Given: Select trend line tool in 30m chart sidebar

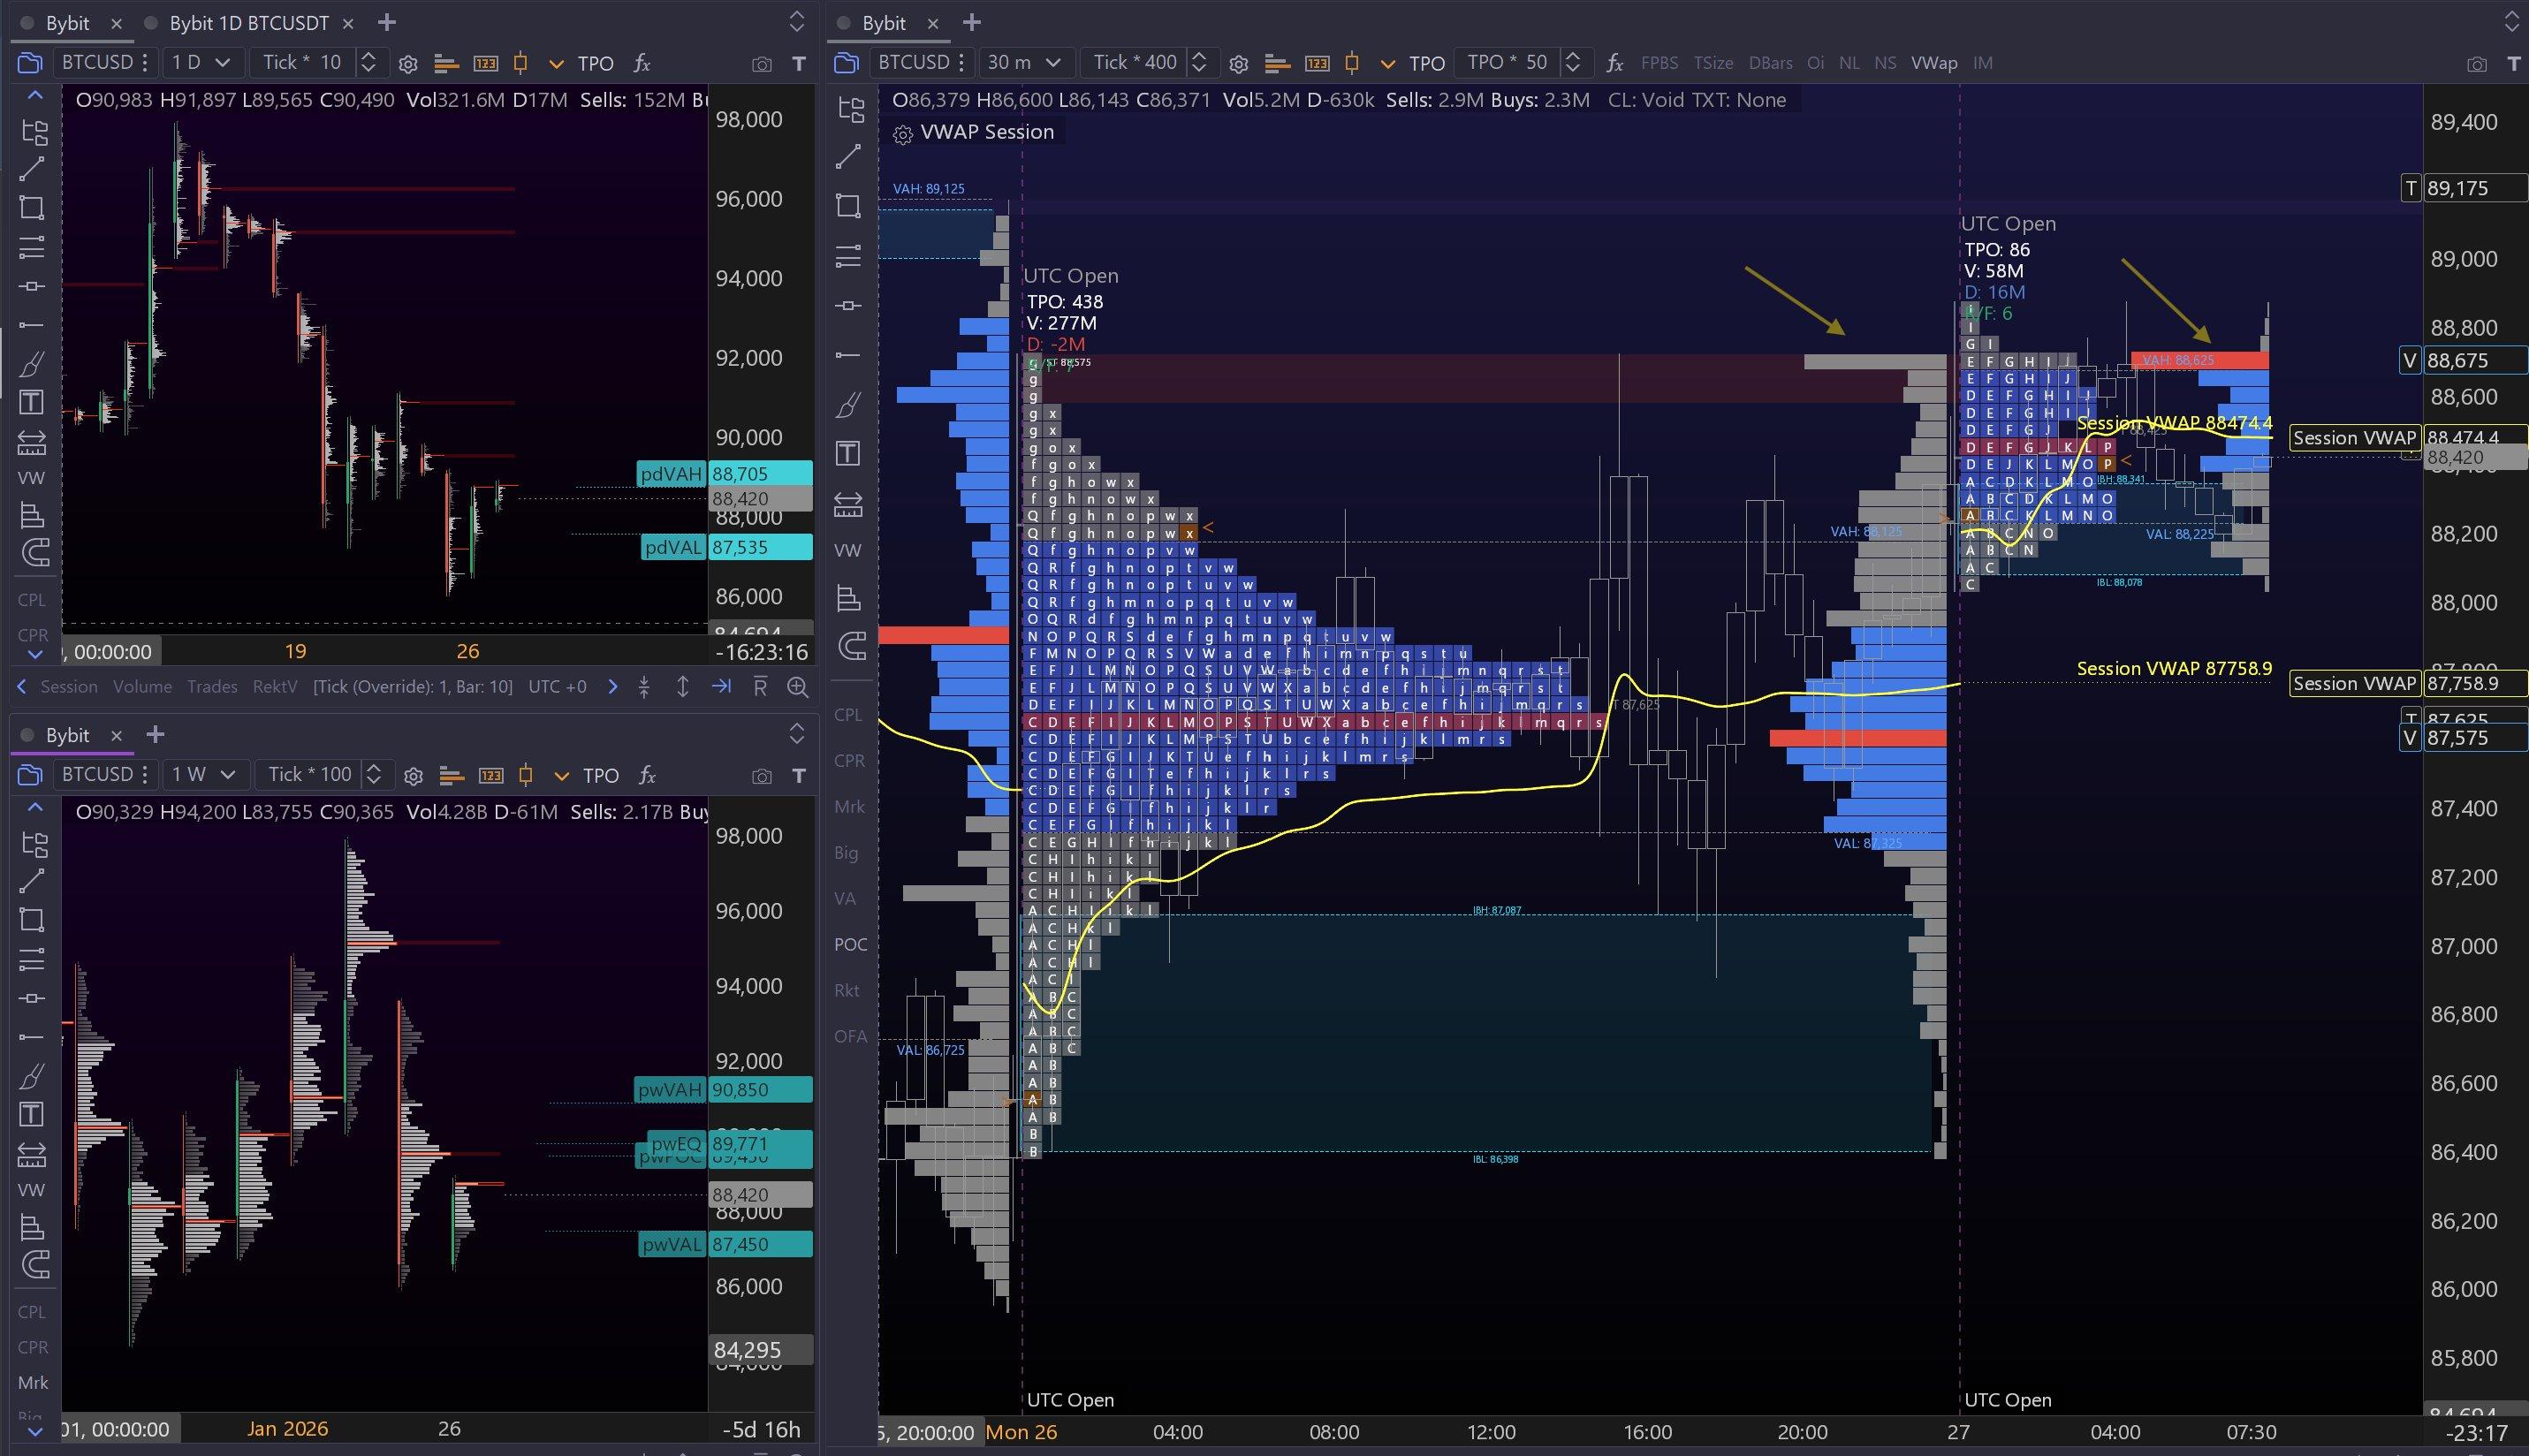Looking at the screenshot, I should point(848,157).
